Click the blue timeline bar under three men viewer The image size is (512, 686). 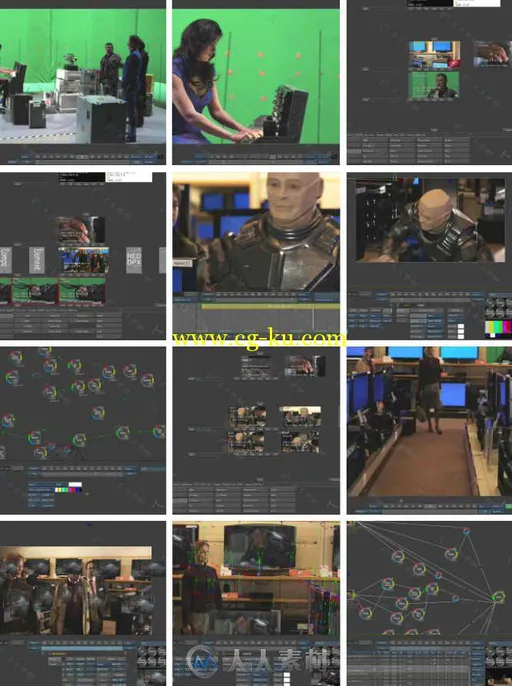[82, 648]
